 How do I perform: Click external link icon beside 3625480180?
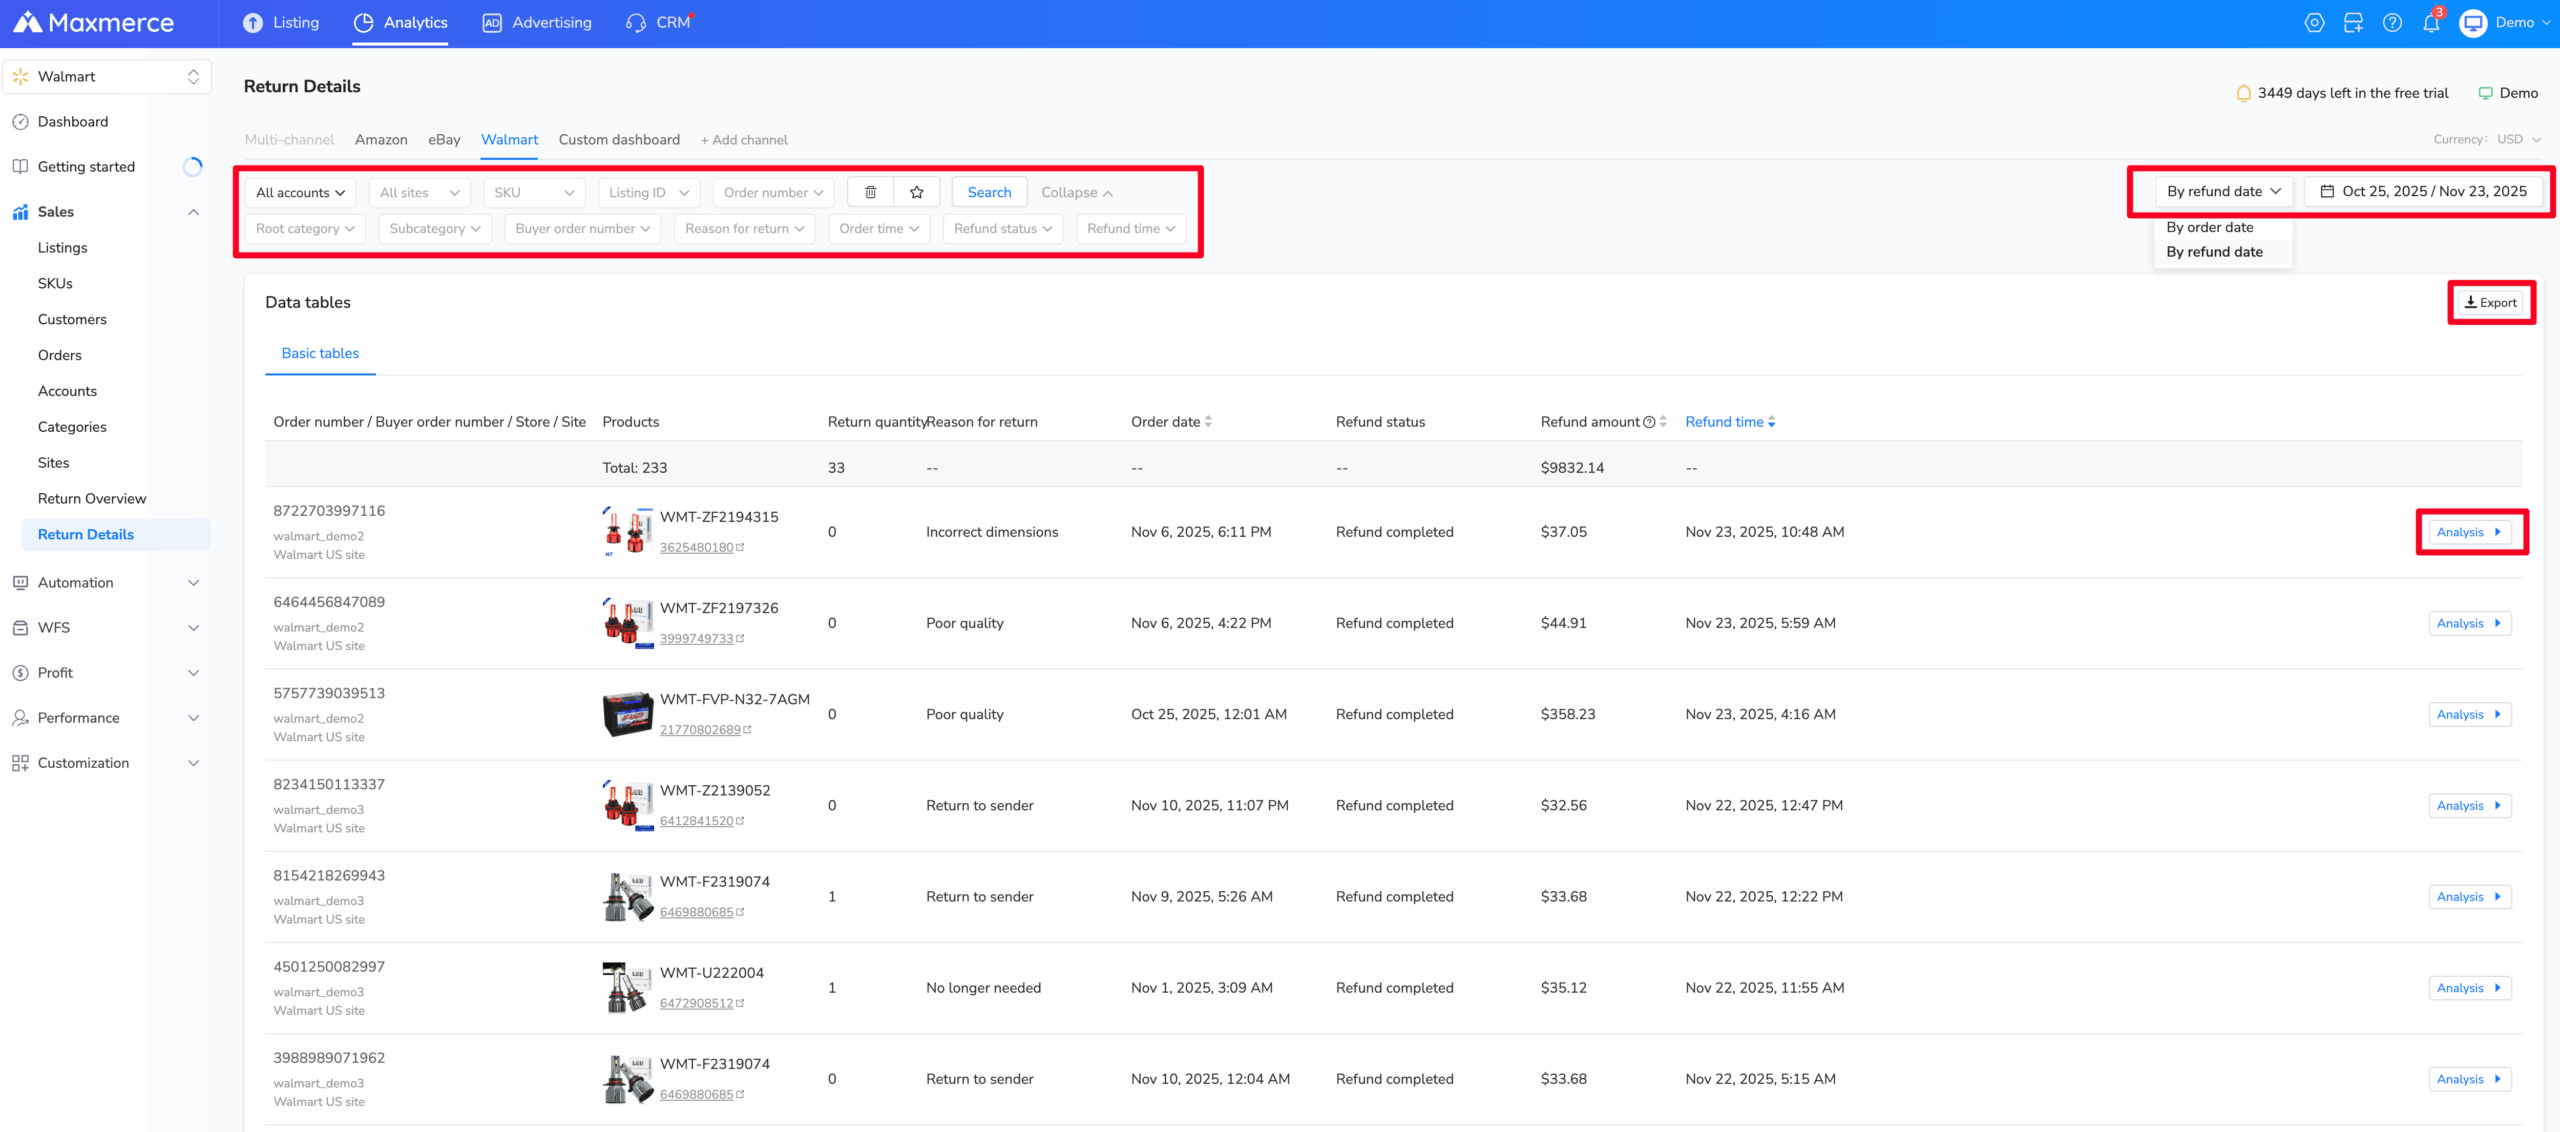(x=740, y=547)
